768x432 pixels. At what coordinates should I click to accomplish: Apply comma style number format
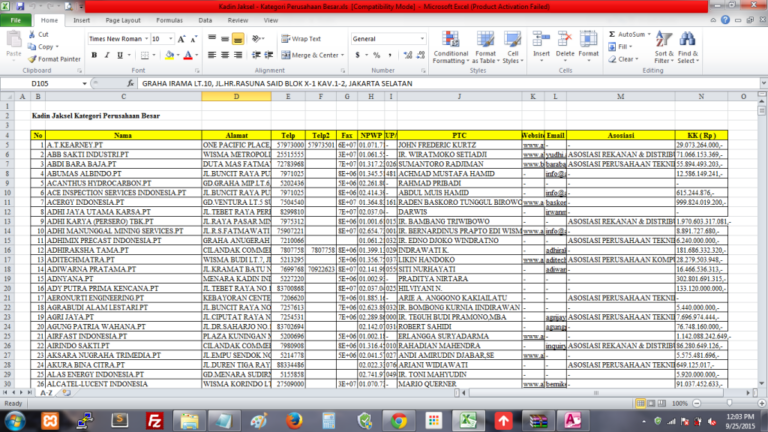coord(390,55)
